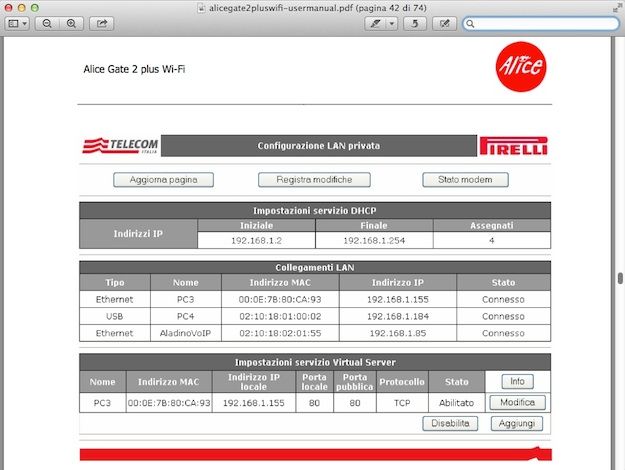Click the search magnifier icon
Image resolution: width=625 pixels, height=470 pixels.
(x=470, y=24)
